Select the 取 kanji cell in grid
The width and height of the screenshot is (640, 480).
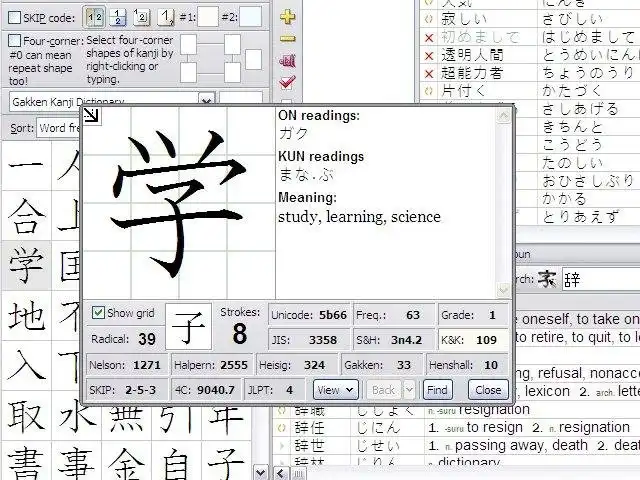click(26, 416)
